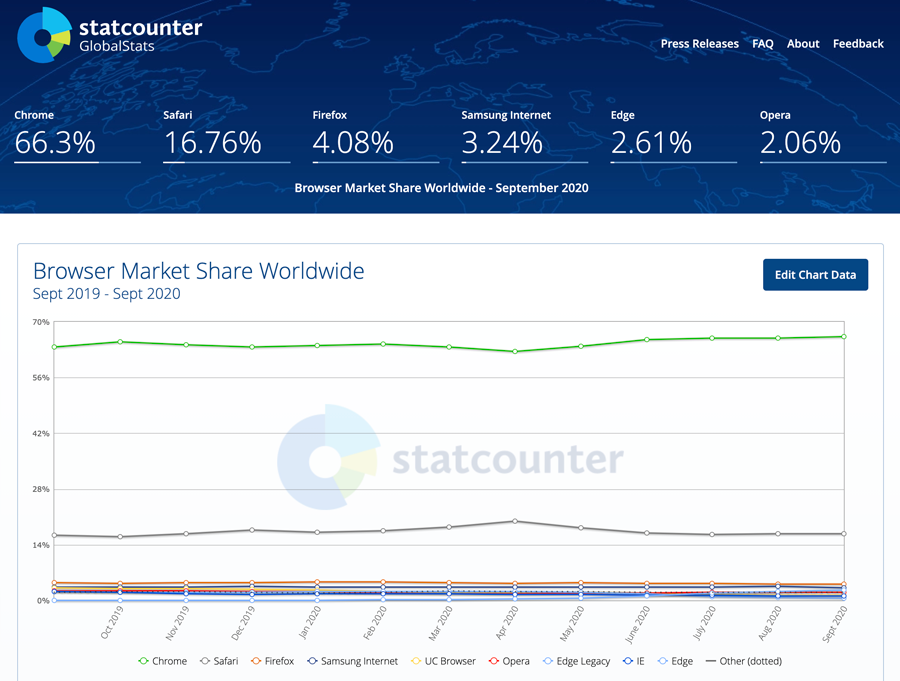This screenshot has width=900, height=681.
Task: Click the Edge 2.61% stat
Action: point(674,136)
